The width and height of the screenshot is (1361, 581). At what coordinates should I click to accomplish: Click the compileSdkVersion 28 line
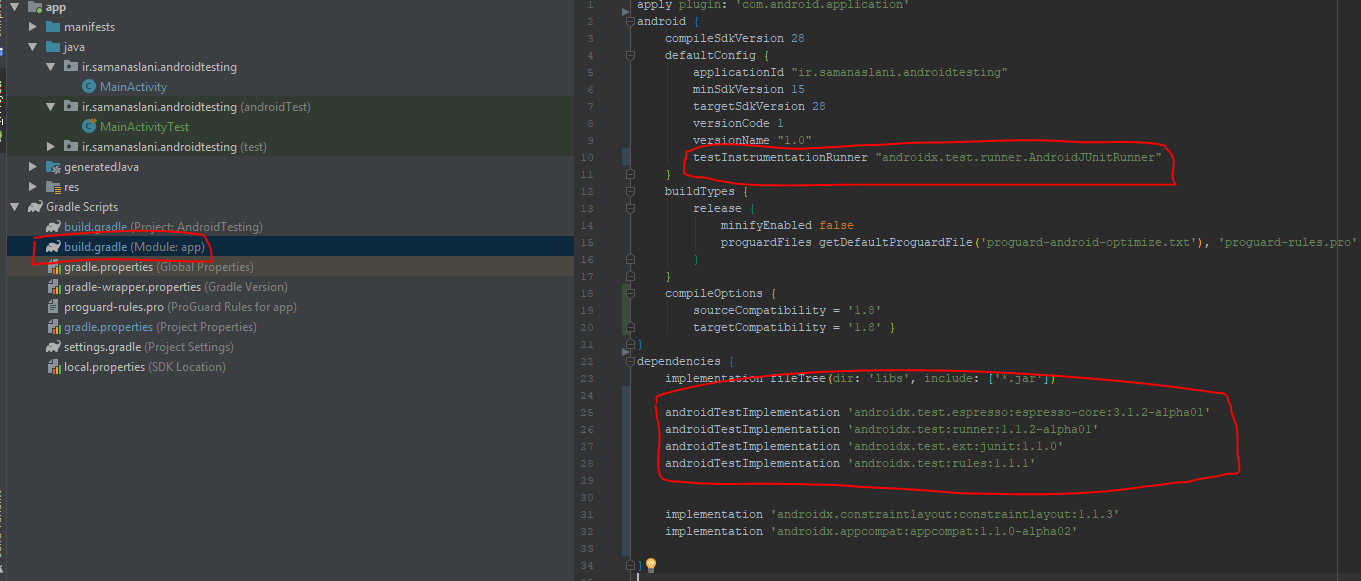[735, 38]
